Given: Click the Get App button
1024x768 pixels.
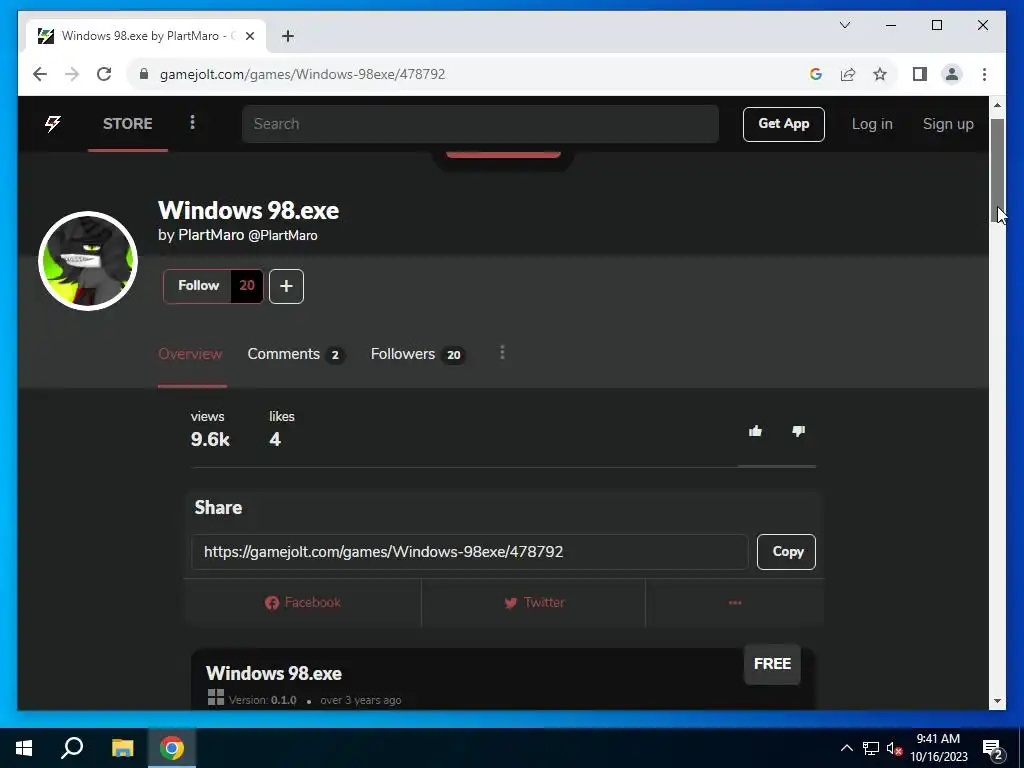Looking at the screenshot, I should (x=784, y=124).
